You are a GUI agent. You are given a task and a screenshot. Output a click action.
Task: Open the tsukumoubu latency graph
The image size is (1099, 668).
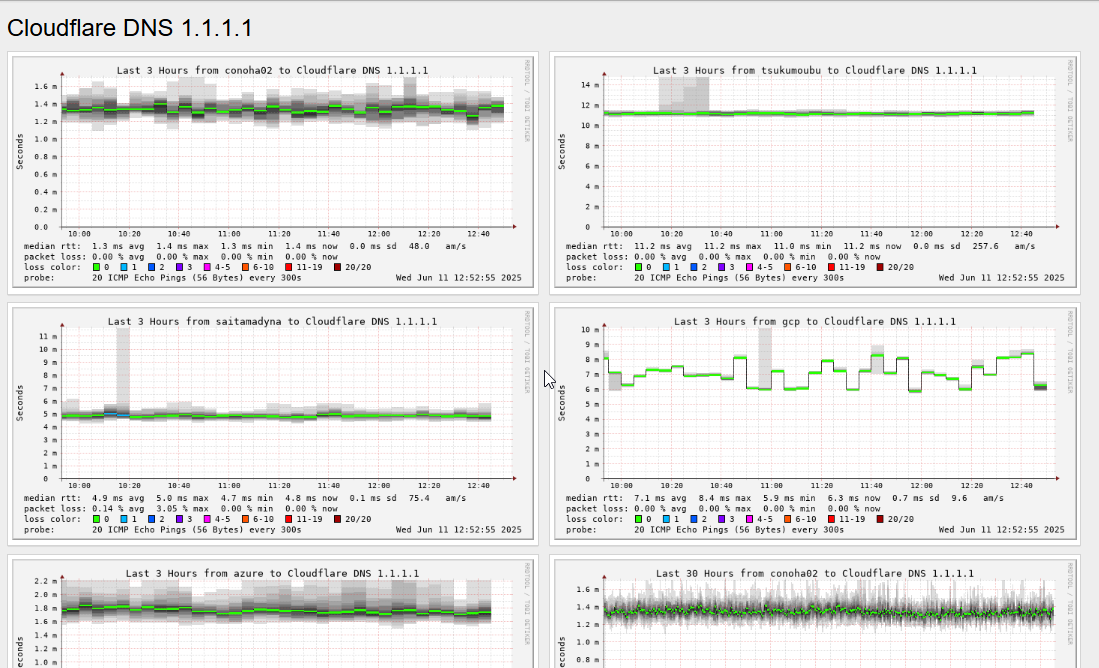pos(815,150)
